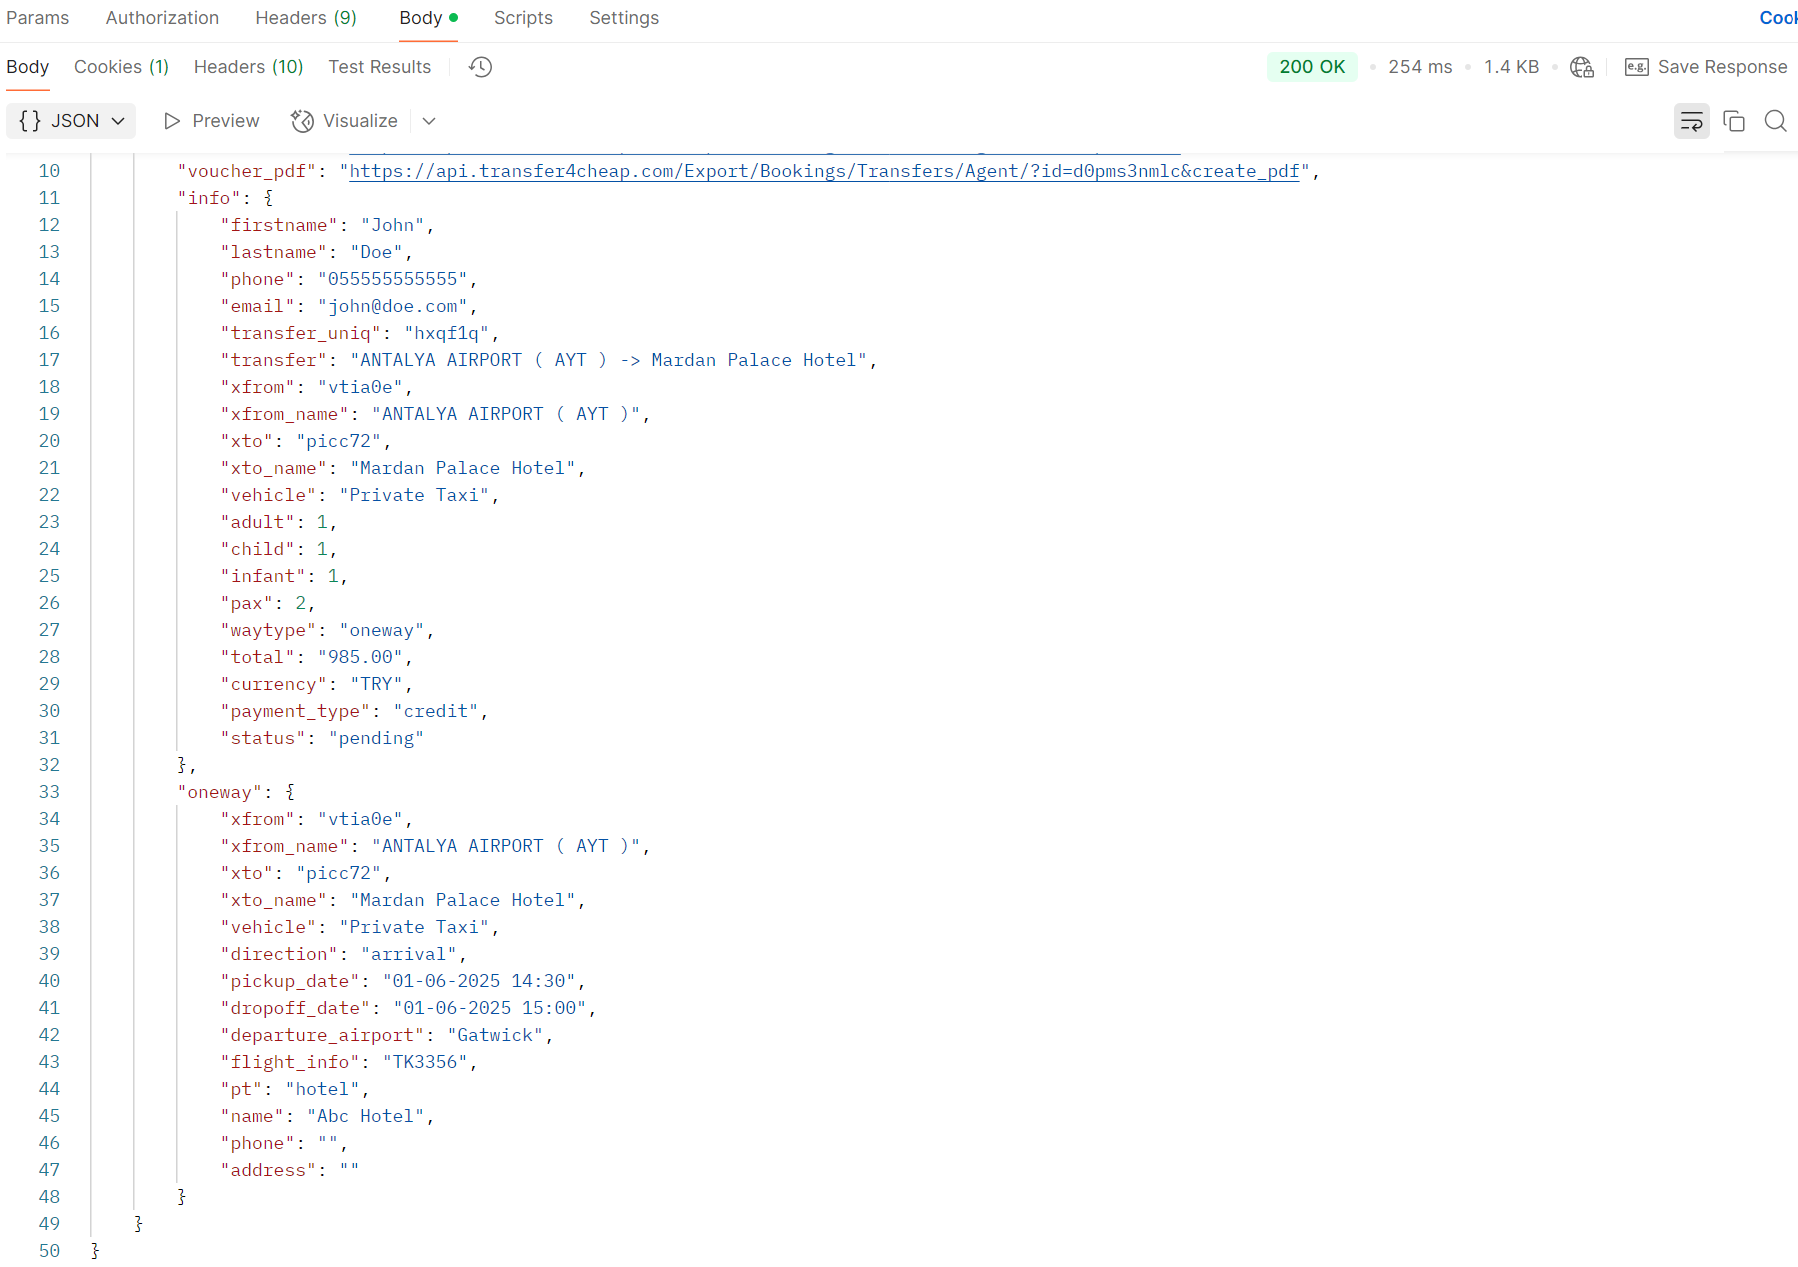
Task: Toggle word wrap in response viewer
Action: [1691, 121]
